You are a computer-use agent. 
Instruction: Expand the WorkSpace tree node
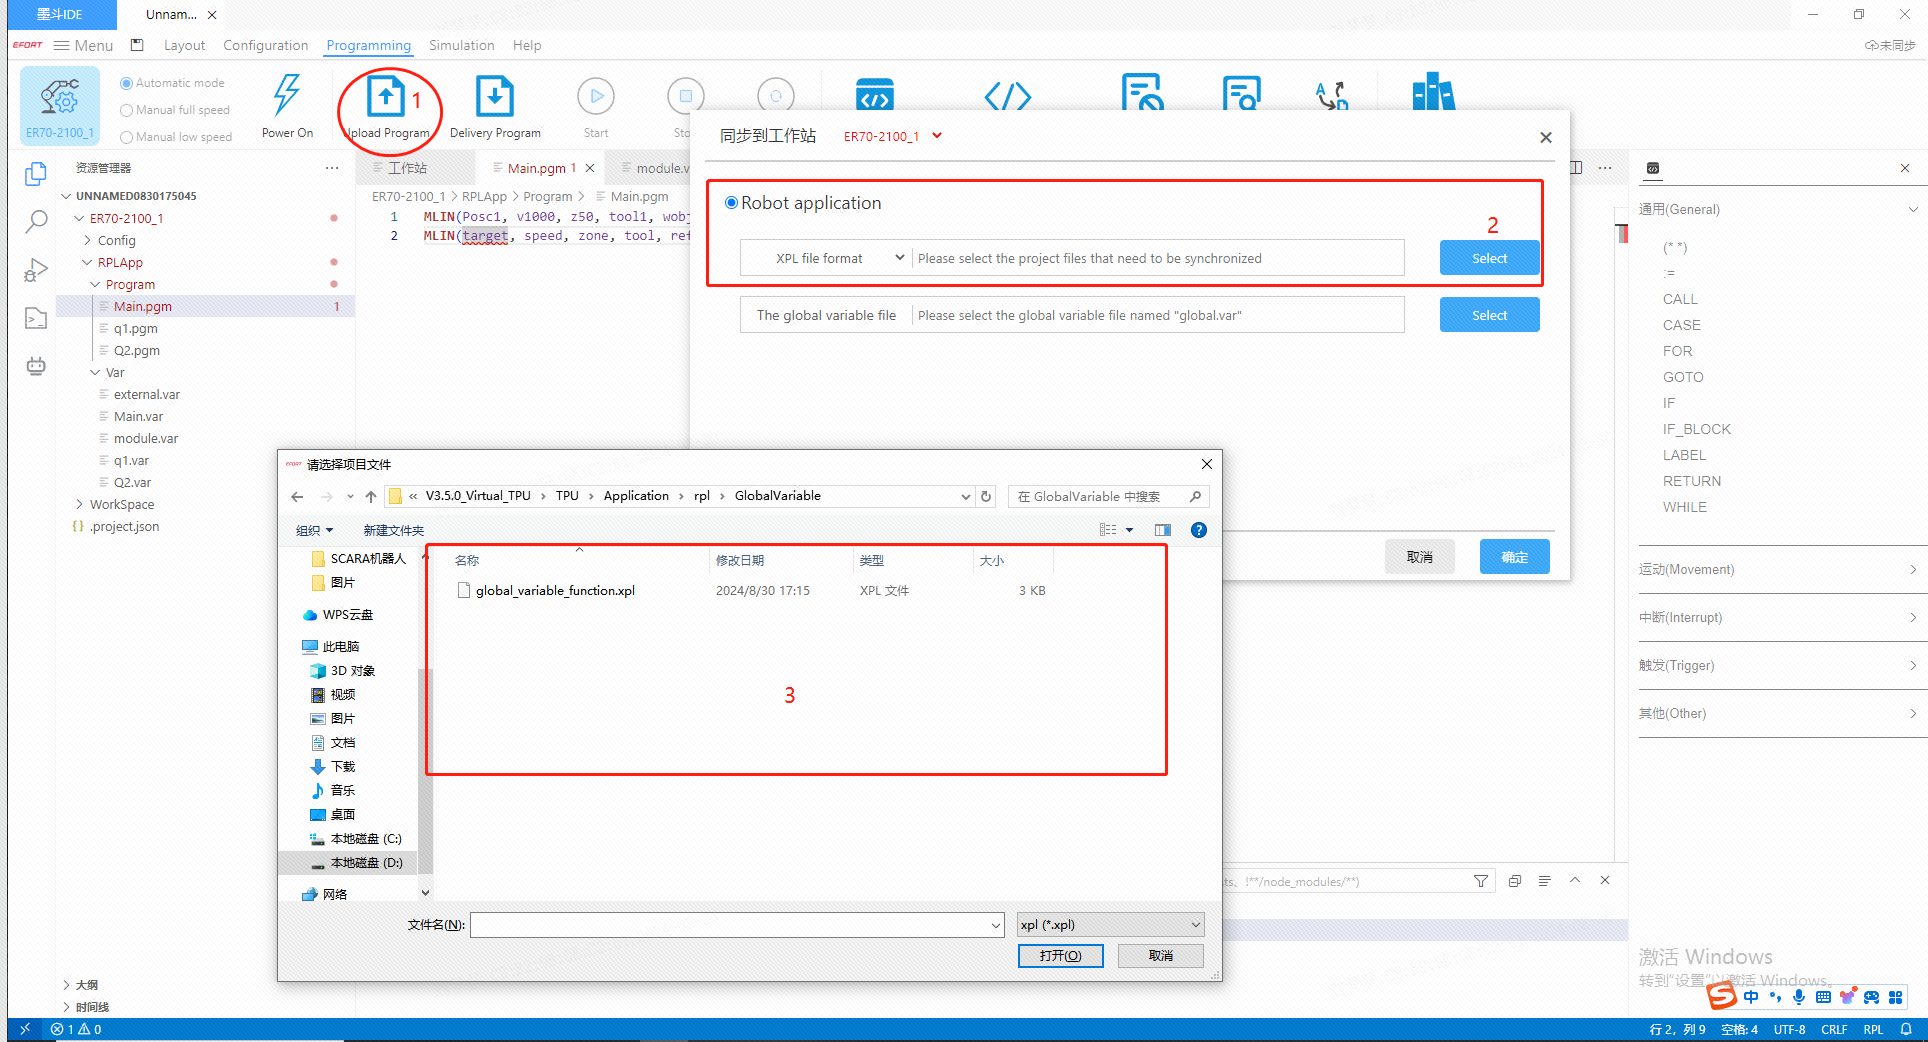point(80,505)
